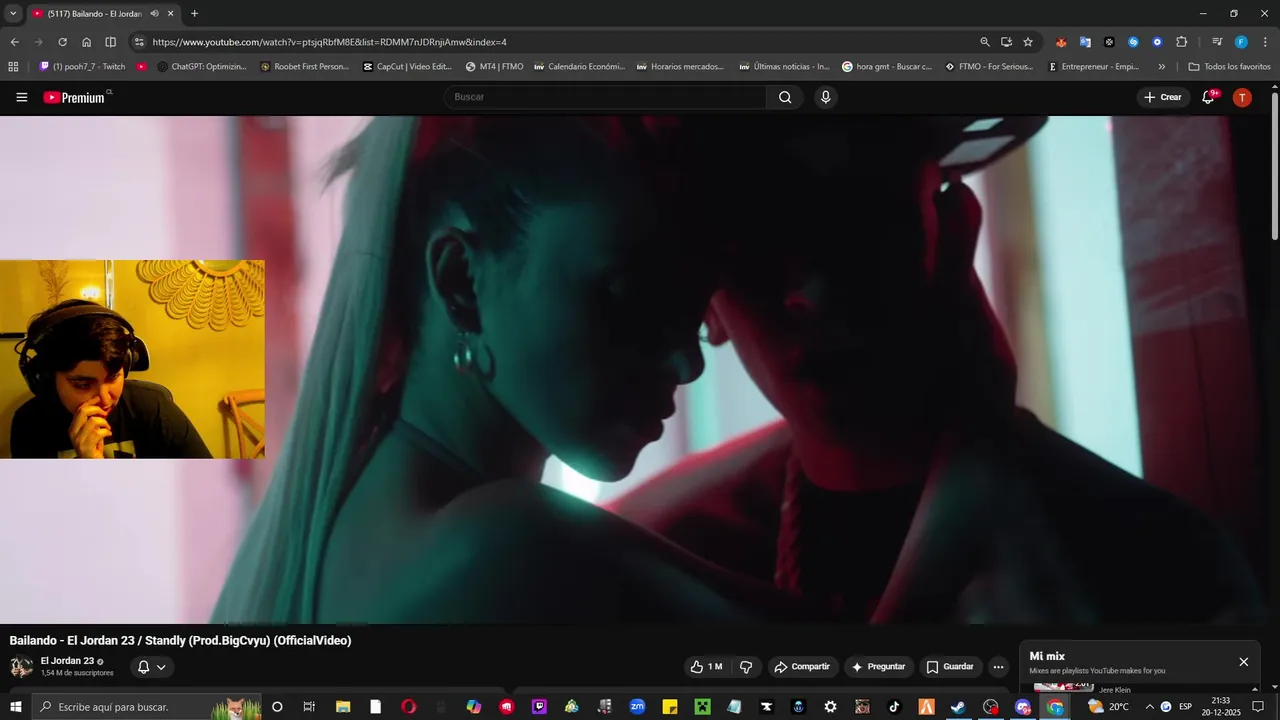Open the MT4 | FTMO bookmark
This screenshot has width=1280, height=720.
pos(494,67)
